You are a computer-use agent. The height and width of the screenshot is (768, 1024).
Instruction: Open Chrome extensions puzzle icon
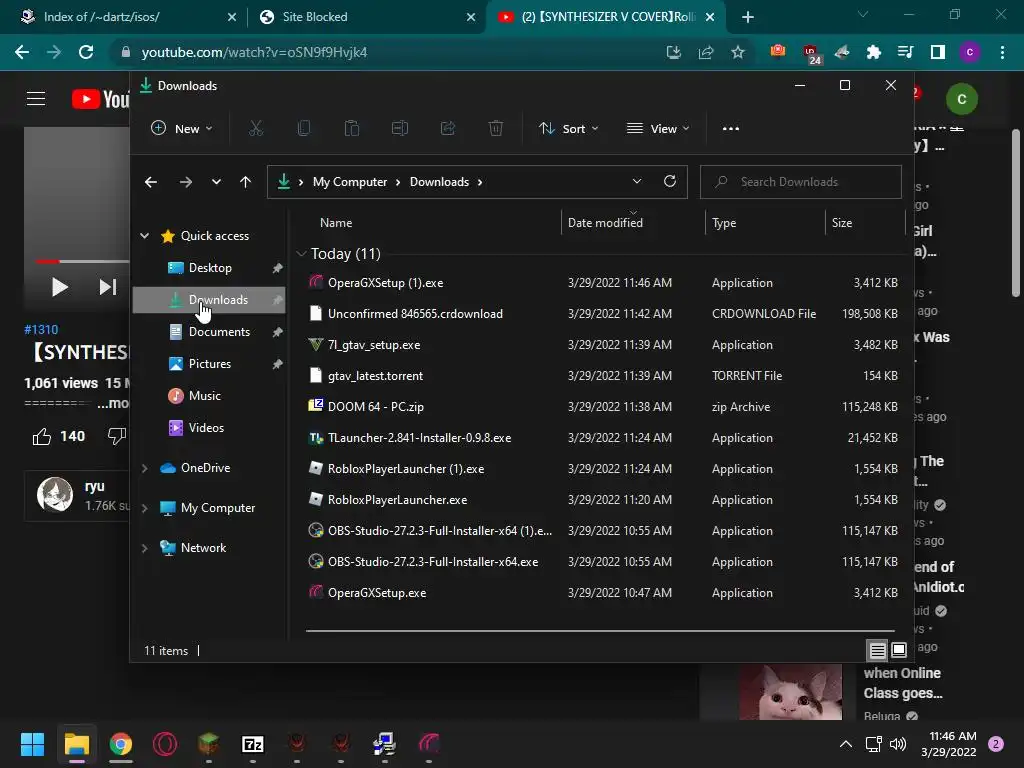click(874, 52)
